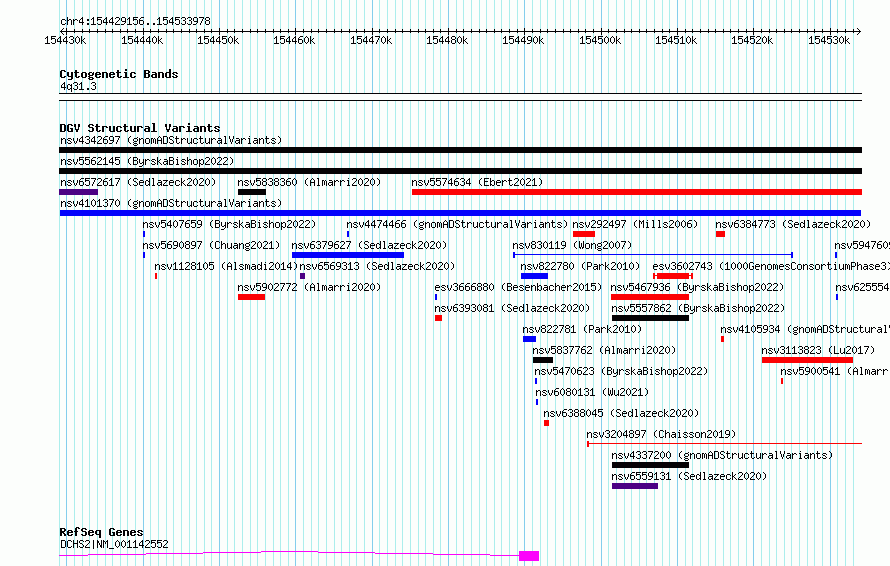Click the RefSeq Genes track title

pos(101,533)
